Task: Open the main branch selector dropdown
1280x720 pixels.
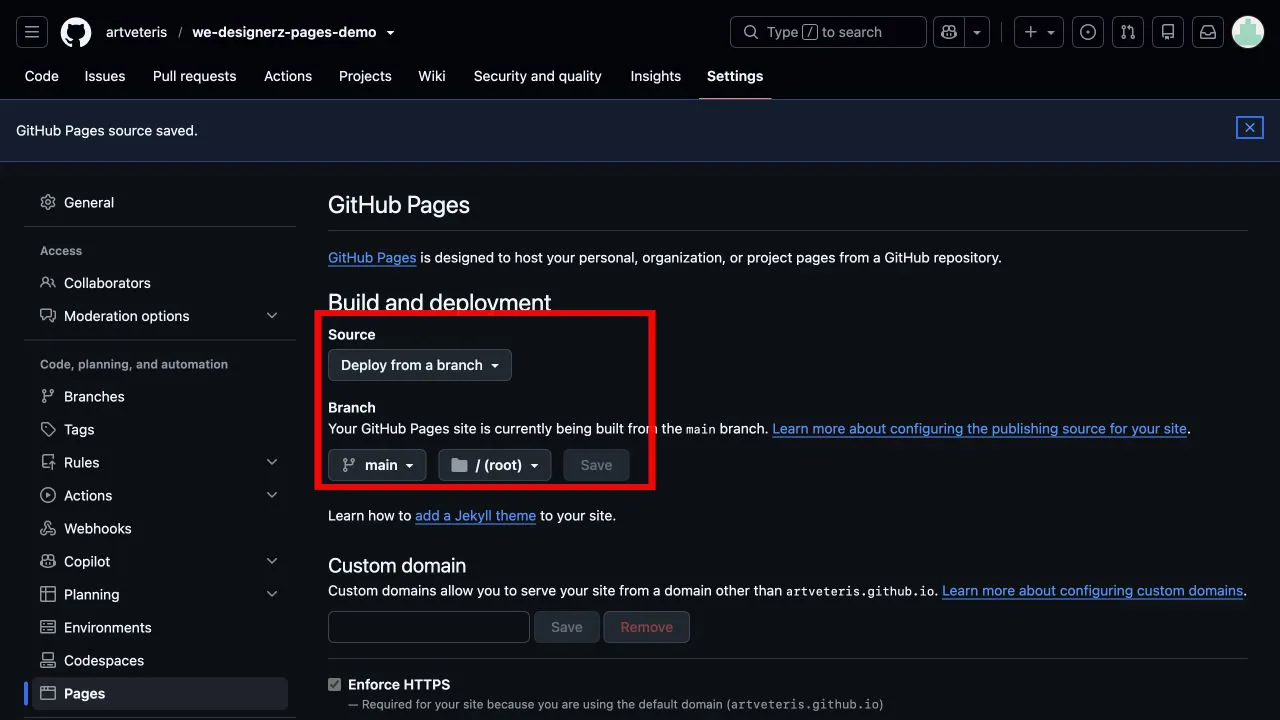Action: point(377,465)
